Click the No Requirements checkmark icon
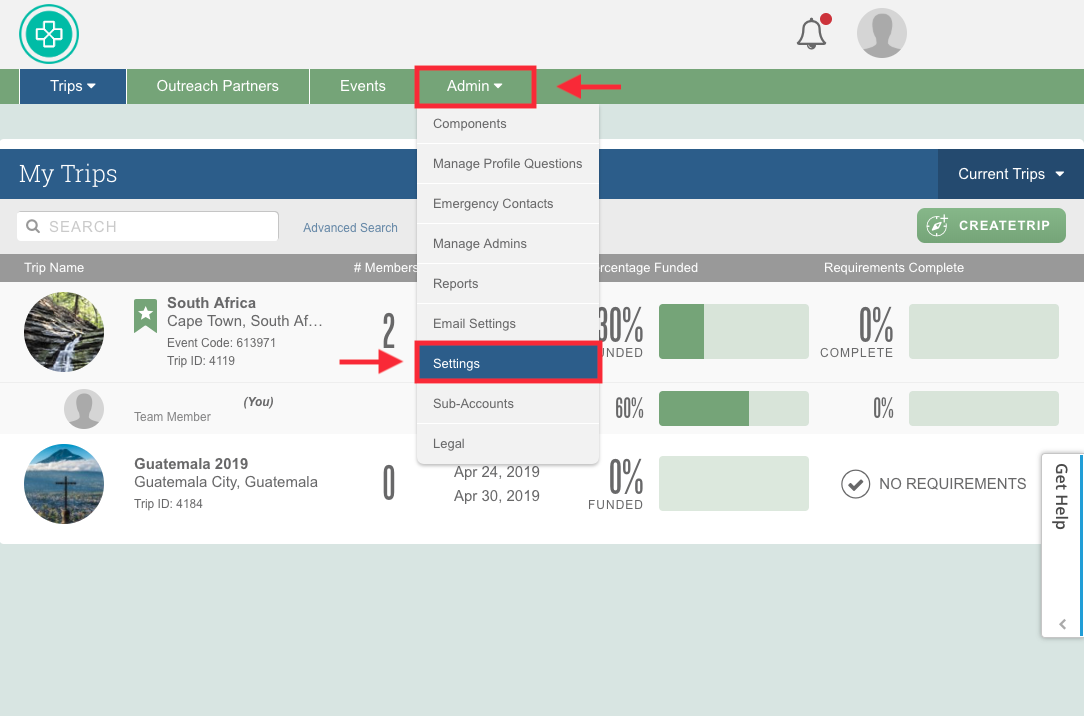Screen dimensions: 1084x716 [x=855, y=484]
